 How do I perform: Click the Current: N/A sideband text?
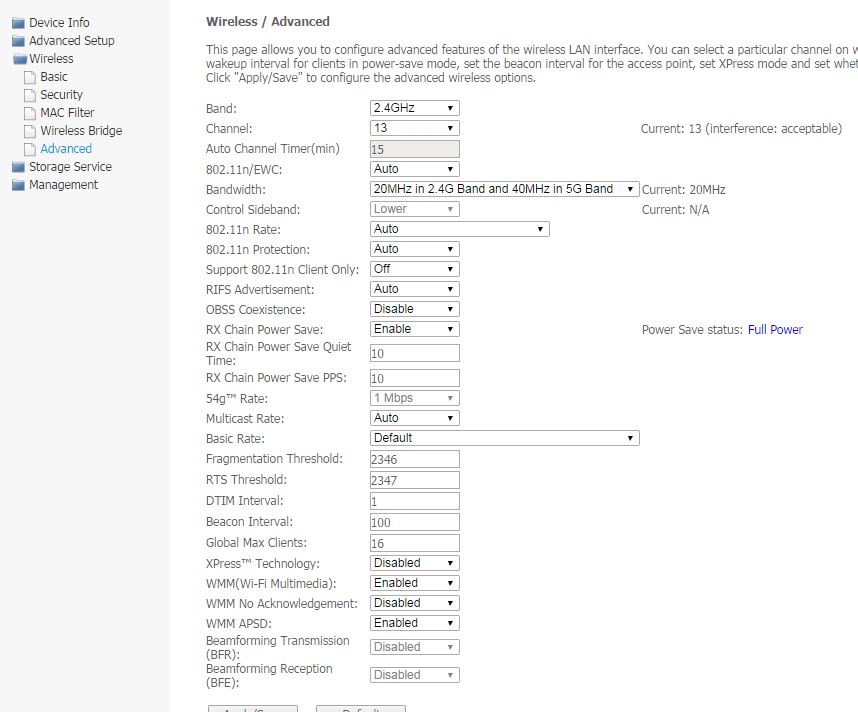[675, 210]
